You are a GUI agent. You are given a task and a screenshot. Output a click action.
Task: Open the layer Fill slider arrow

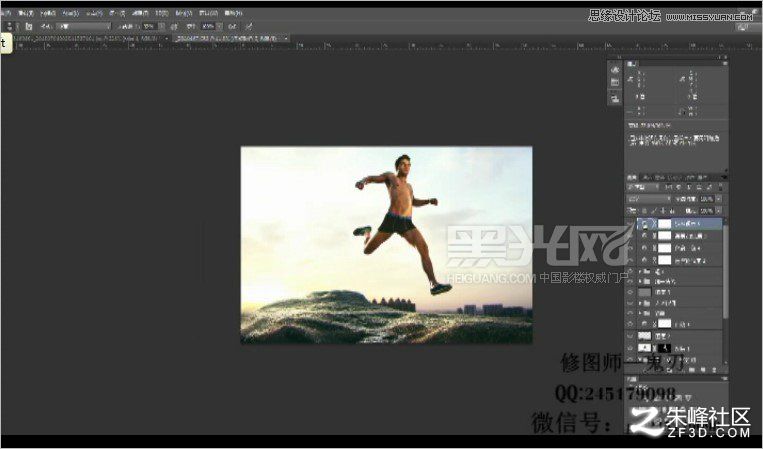tap(719, 211)
